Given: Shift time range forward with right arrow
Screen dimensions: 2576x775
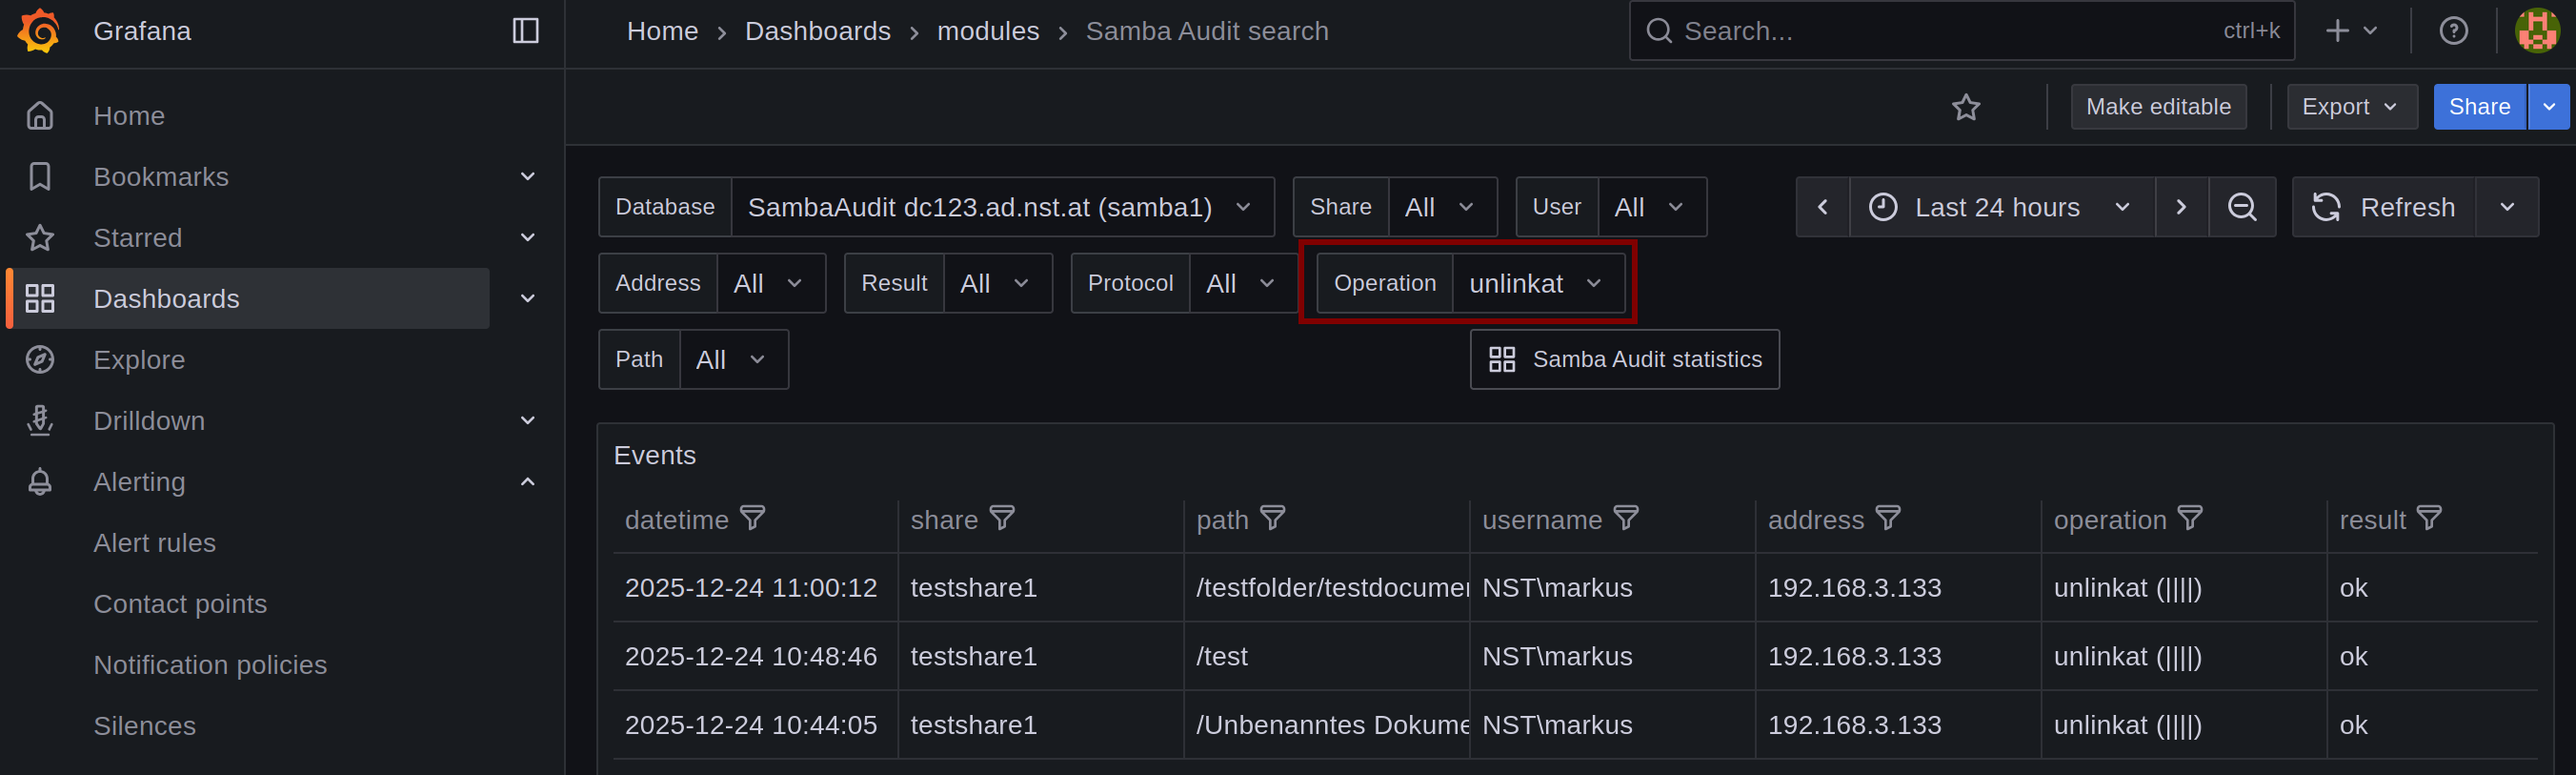Looking at the screenshot, I should [2181, 207].
